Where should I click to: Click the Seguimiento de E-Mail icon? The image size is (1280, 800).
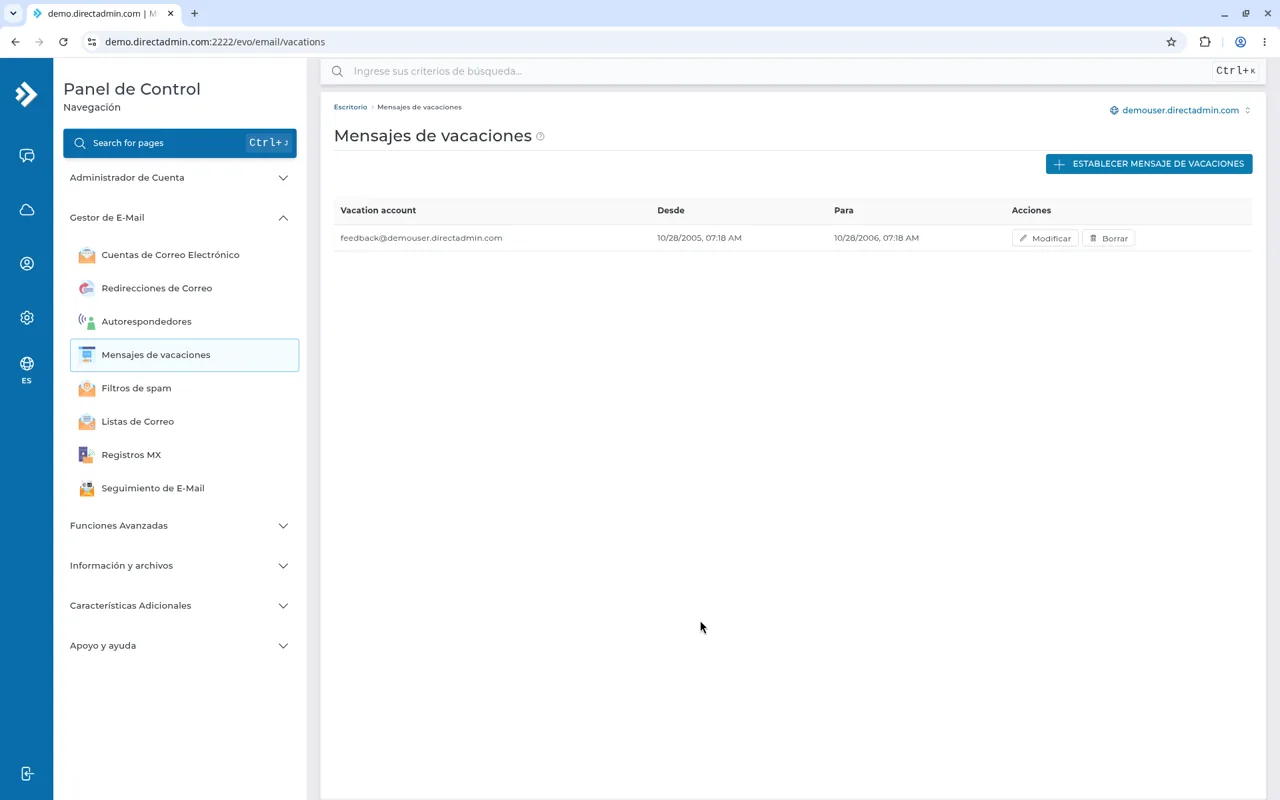pos(87,488)
